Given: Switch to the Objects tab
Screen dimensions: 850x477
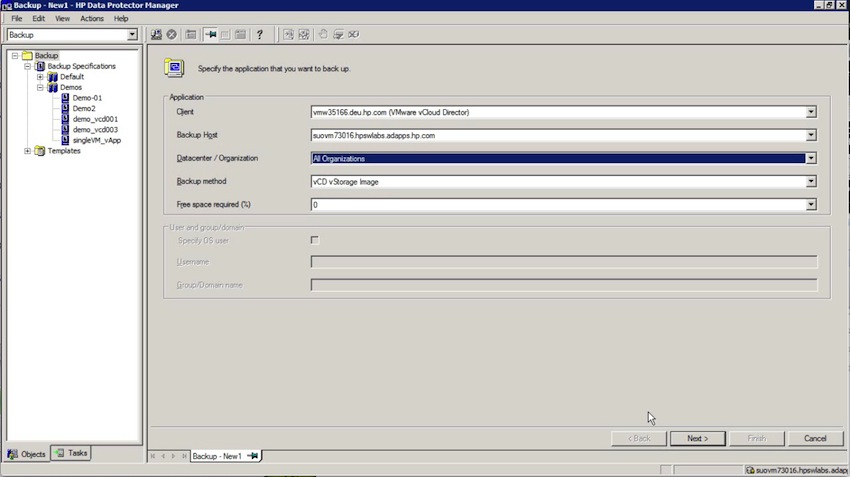Looking at the screenshot, I should coord(27,454).
